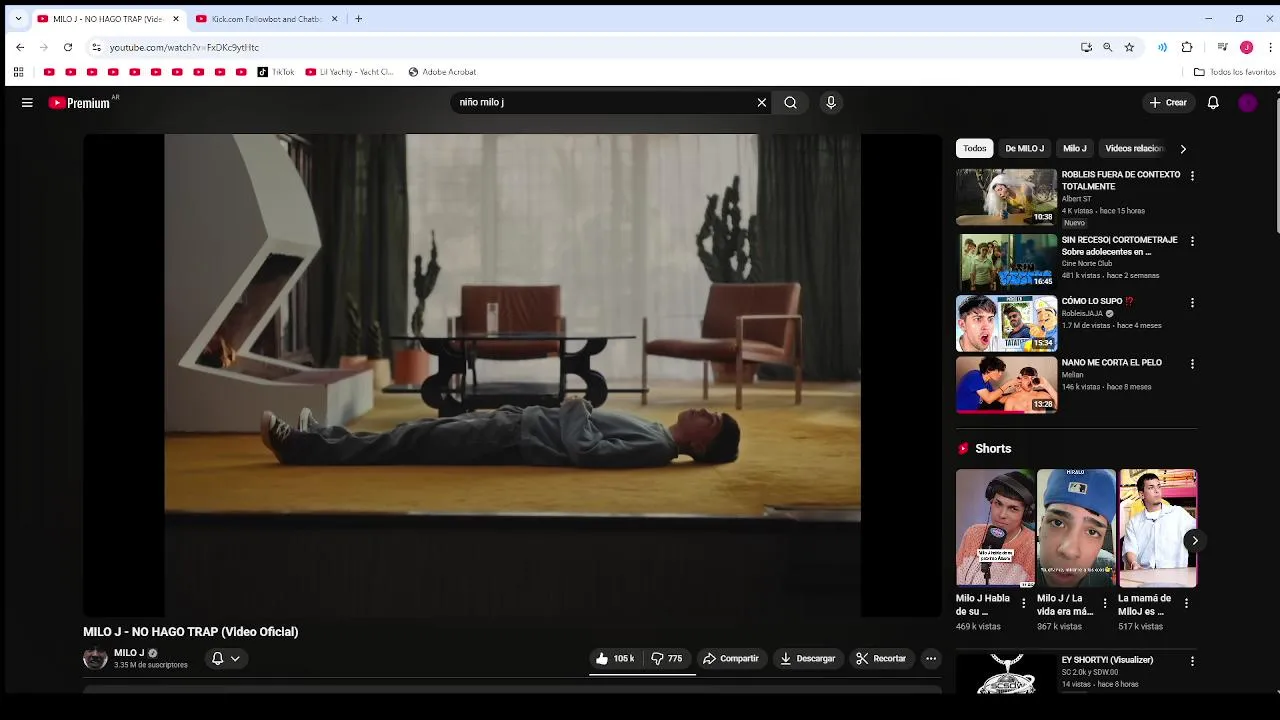The width and height of the screenshot is (1280, 720).
Task: Open YouTube notifications bell in header
Action: tap(1213, 102)
